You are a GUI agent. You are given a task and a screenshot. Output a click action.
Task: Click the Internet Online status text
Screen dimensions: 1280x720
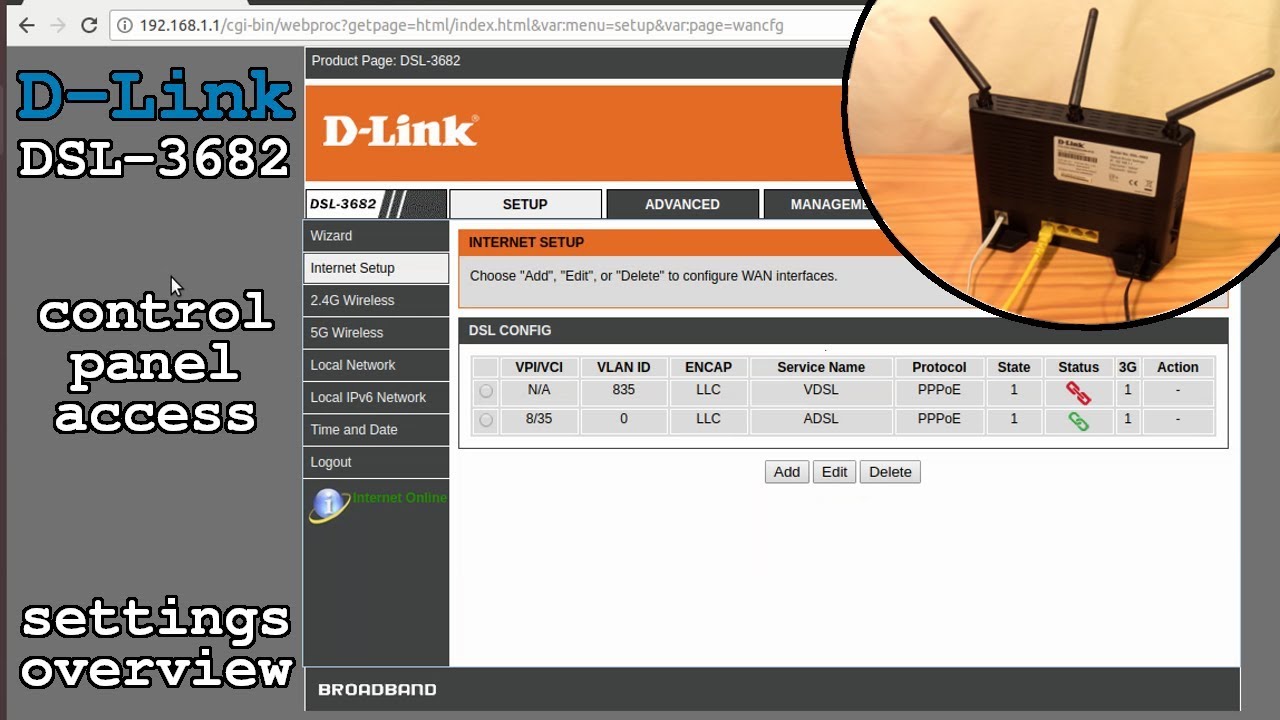(x=400, y=498)
